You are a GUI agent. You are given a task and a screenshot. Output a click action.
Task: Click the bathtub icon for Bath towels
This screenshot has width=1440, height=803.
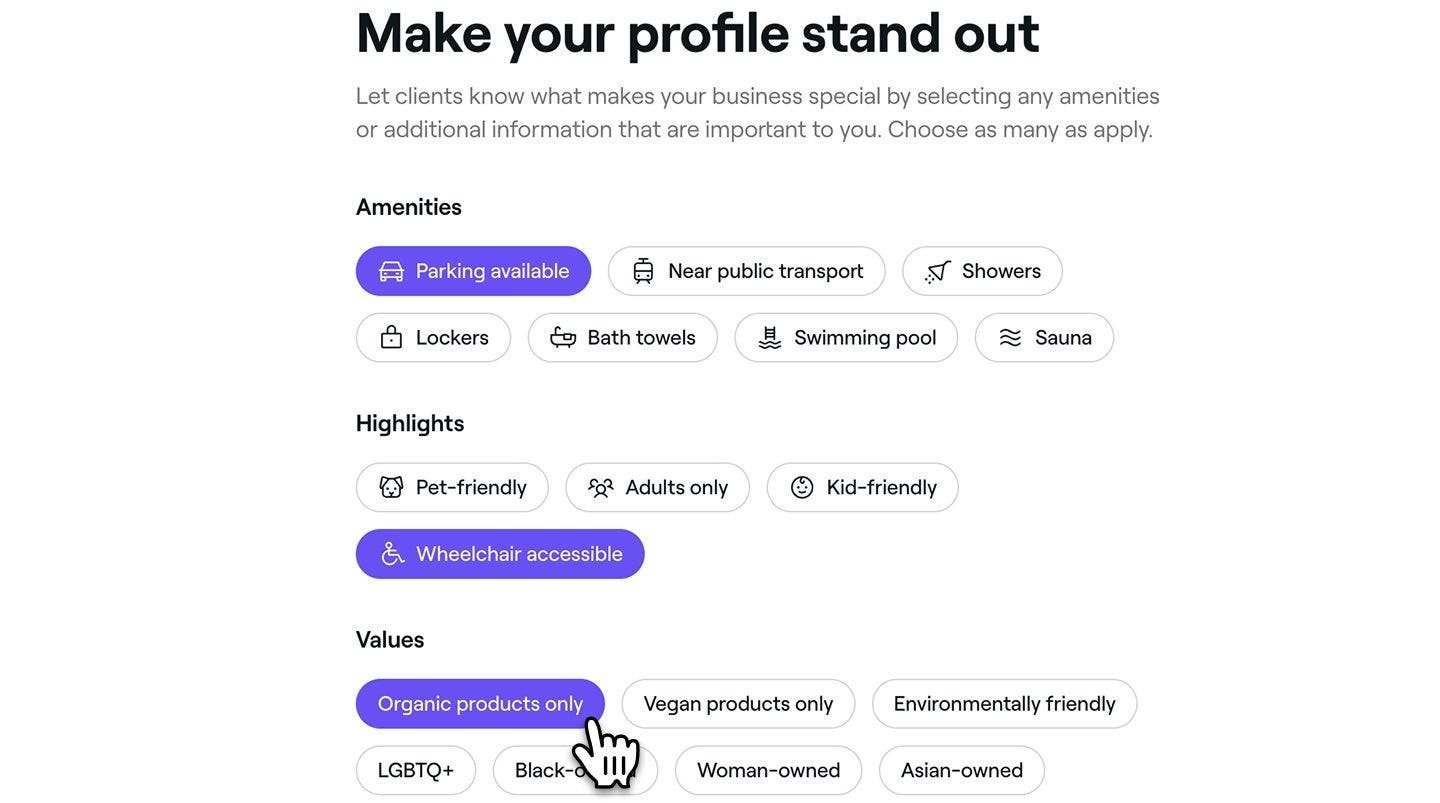click(563, 337)
